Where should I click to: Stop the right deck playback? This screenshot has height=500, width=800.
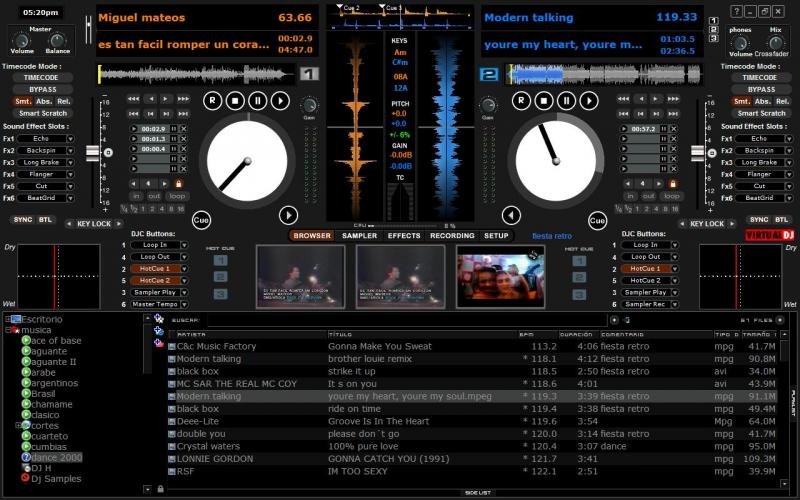544,101
